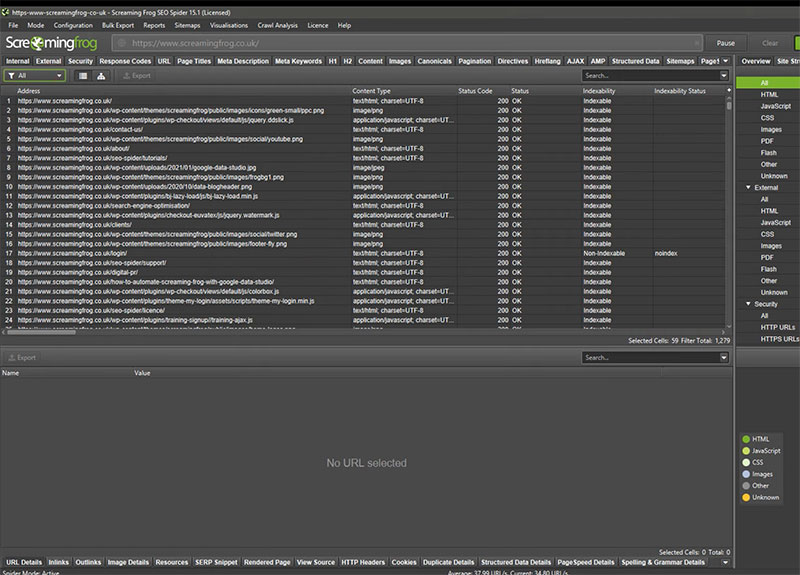Select the row 4 contact-us URL

(x=80, y=130)
